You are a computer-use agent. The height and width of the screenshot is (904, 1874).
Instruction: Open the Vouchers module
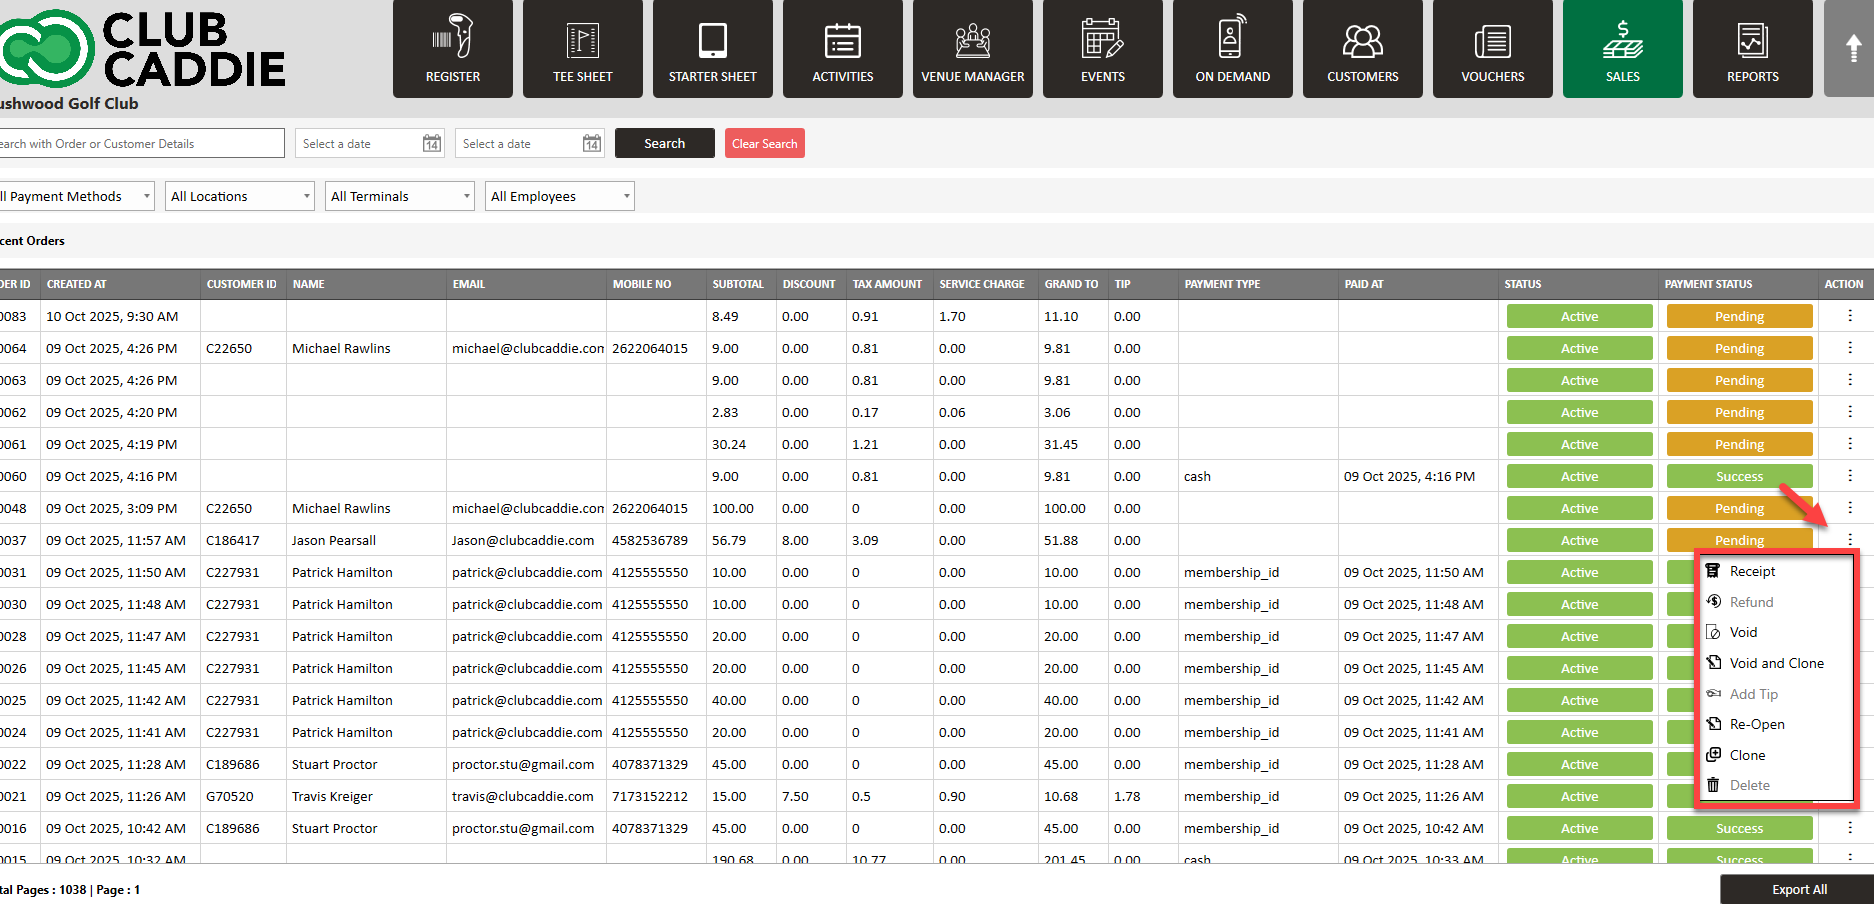coord(1492,49)
